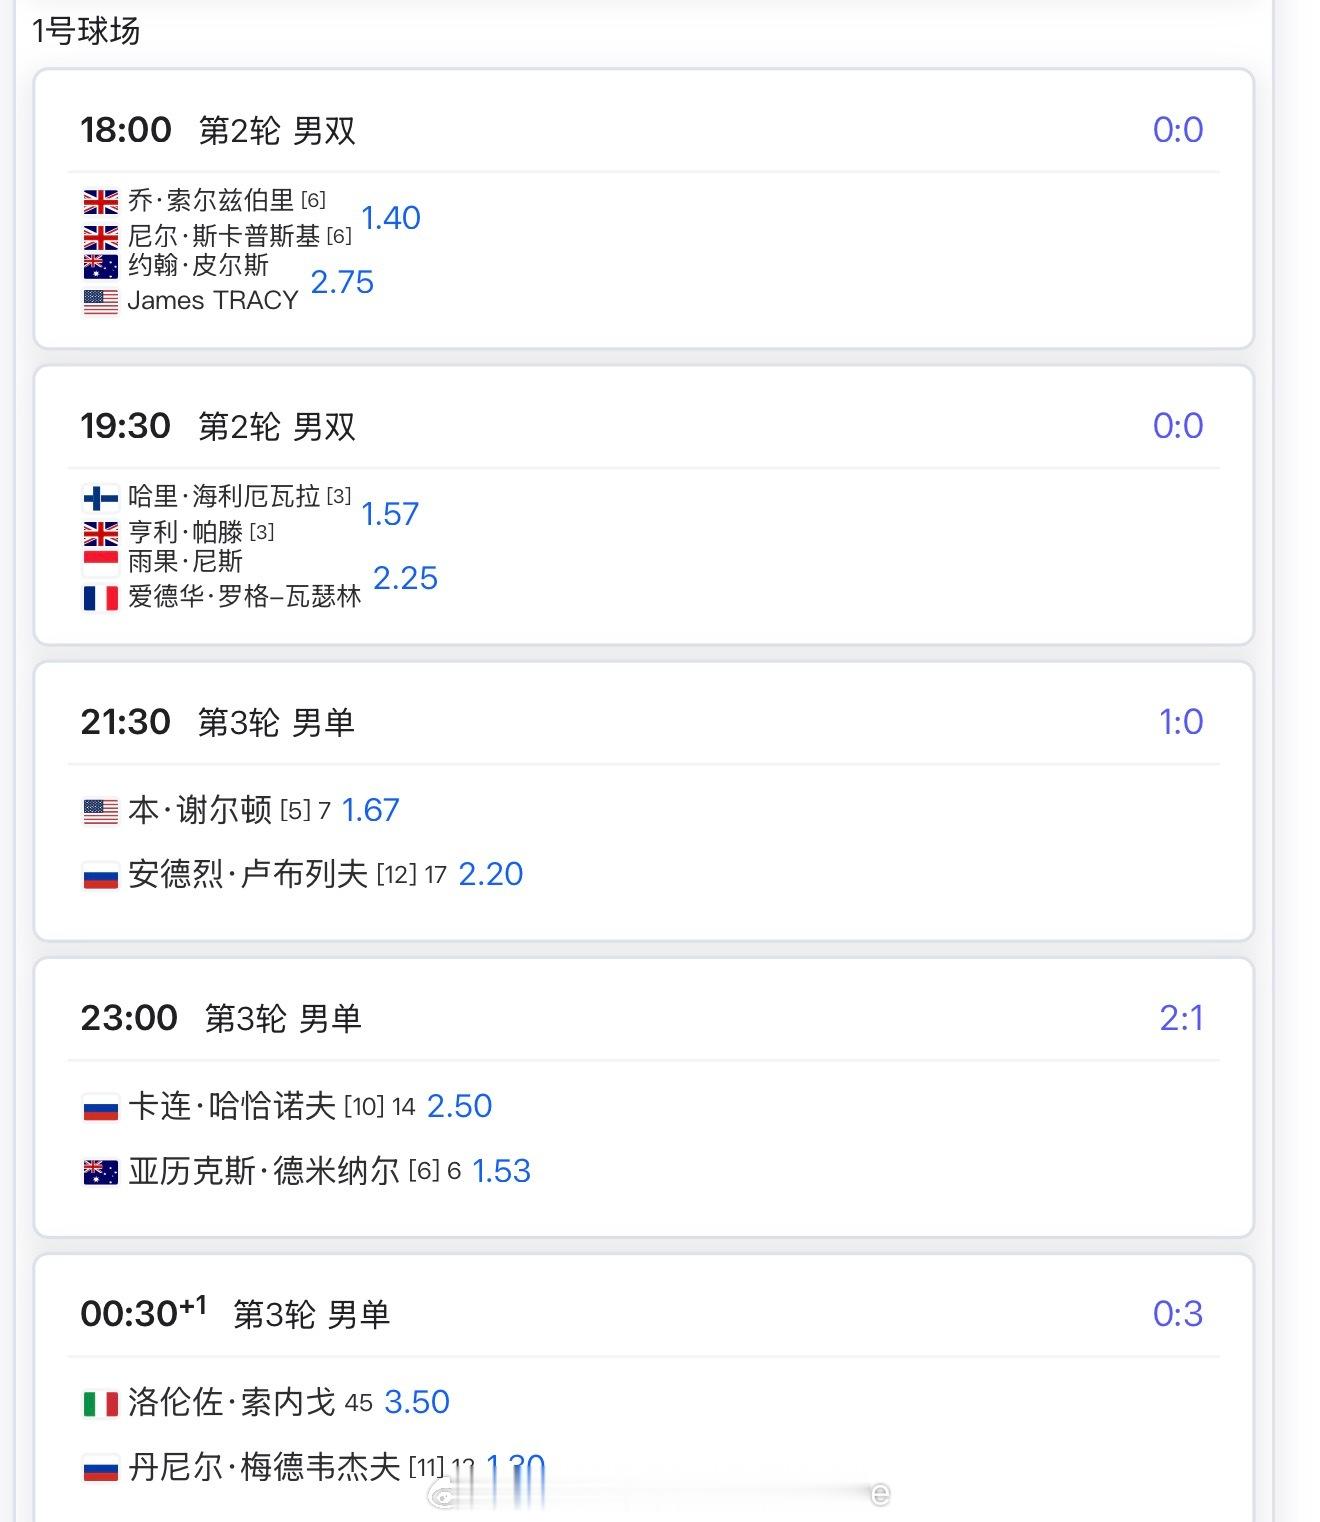
Task: Click the Finnish flag beside 哈里·海利厄瓦拉
Action: (x=100, y=497)
